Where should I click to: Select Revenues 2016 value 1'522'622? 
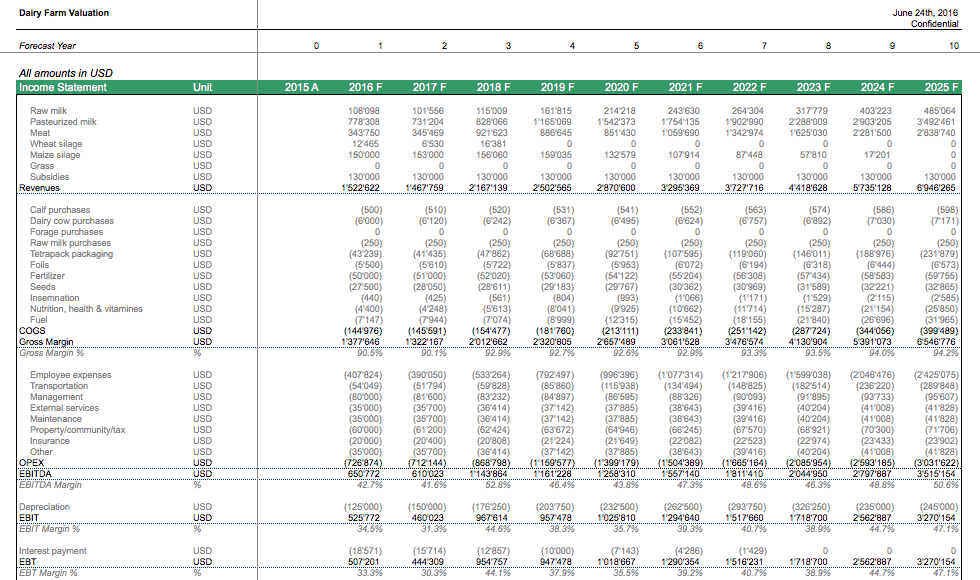(x=361, y=188)
